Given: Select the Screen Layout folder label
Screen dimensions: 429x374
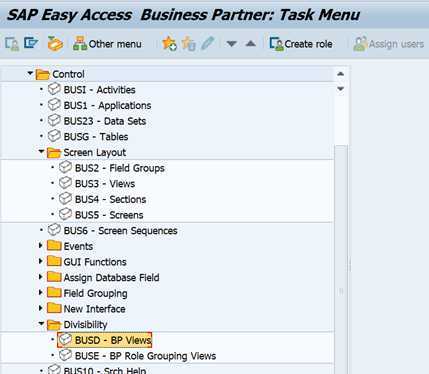Looking at the screenshot, I should click(x=95, y=153).
